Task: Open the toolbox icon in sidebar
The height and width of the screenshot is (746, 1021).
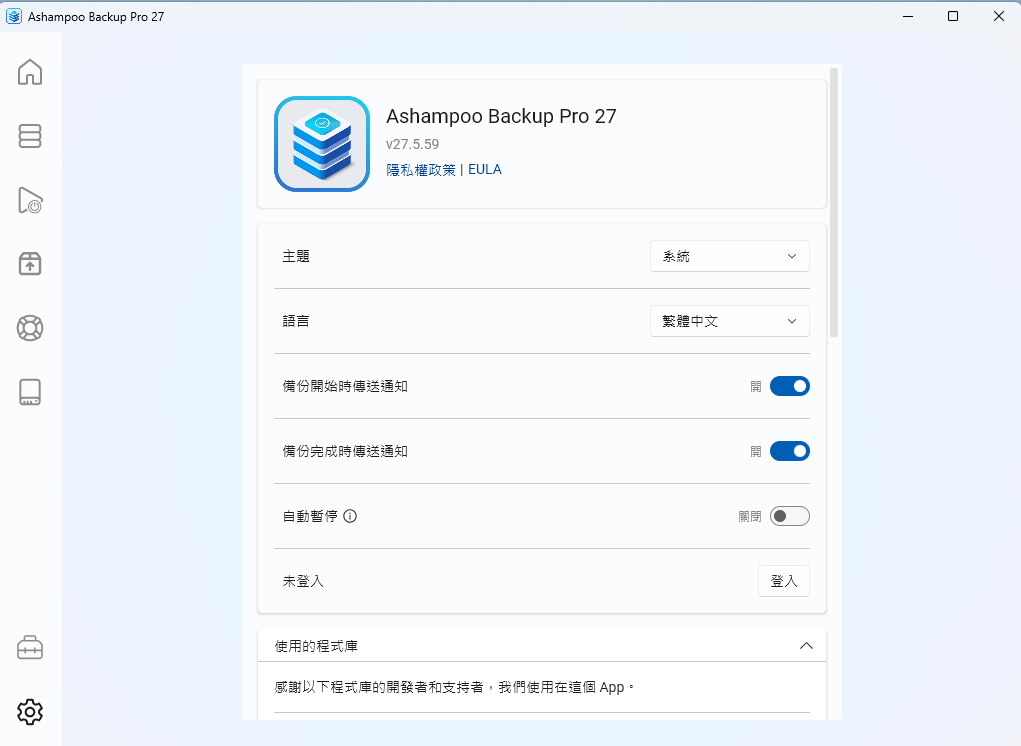Action: pyautogui.click(x=30, y=648)
